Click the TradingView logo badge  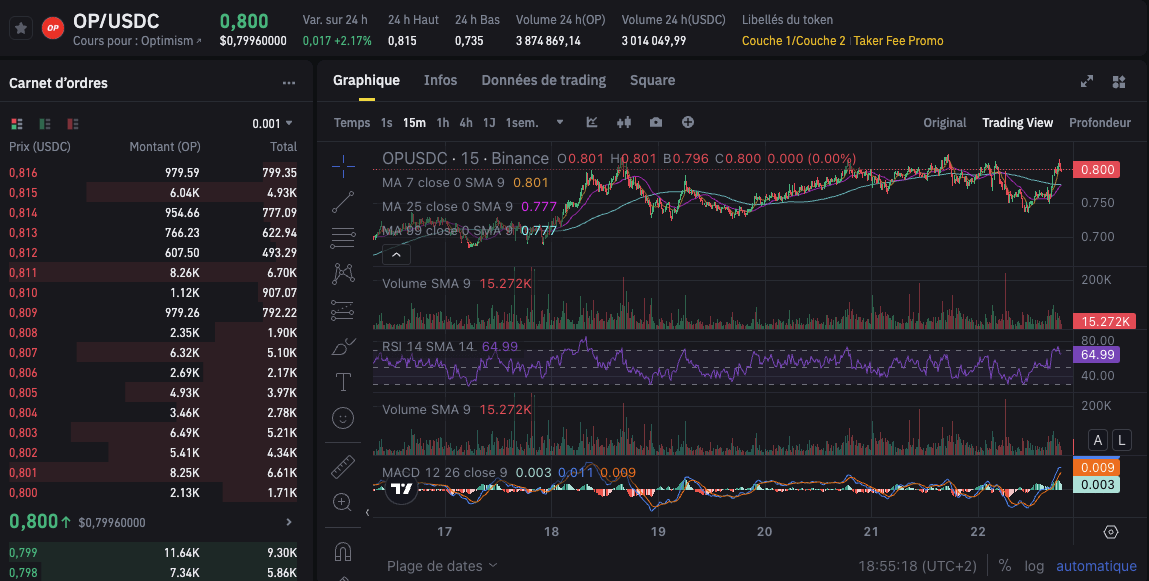click(x=402, y=489)
